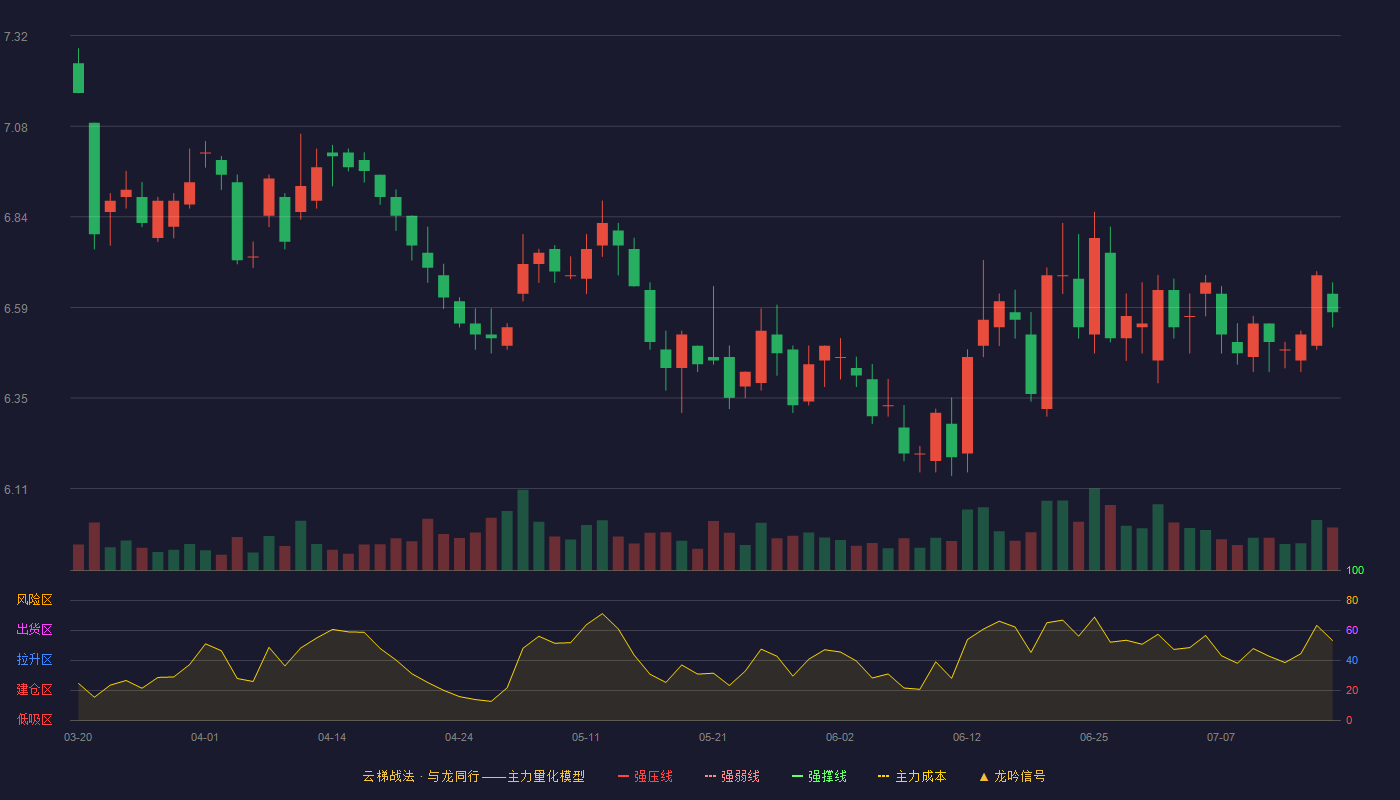Viewport: 1400px width, 800px height.
Task: Click the 建仓区 zone label
Action: [34, 690]
